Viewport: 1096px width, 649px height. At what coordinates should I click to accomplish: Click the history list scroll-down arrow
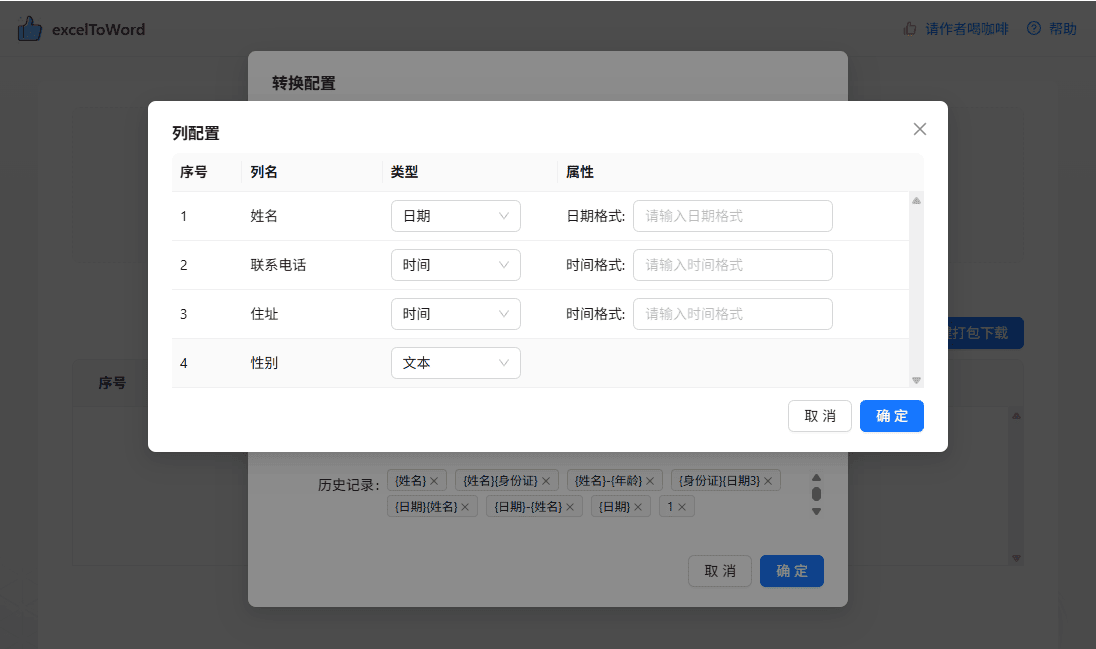coord(816,512)
